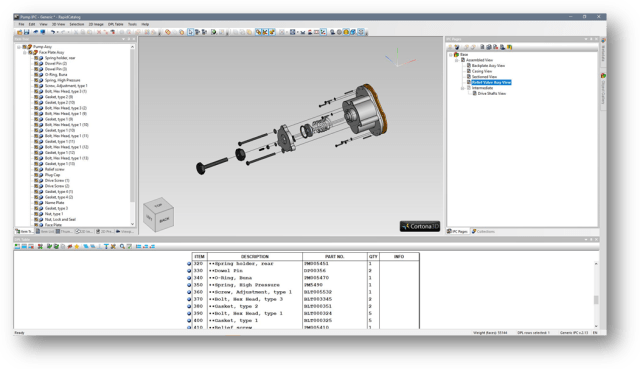Open the Selection menu
Image resolution: width=640 pixels, height=369 pixels.
point(77,24)
